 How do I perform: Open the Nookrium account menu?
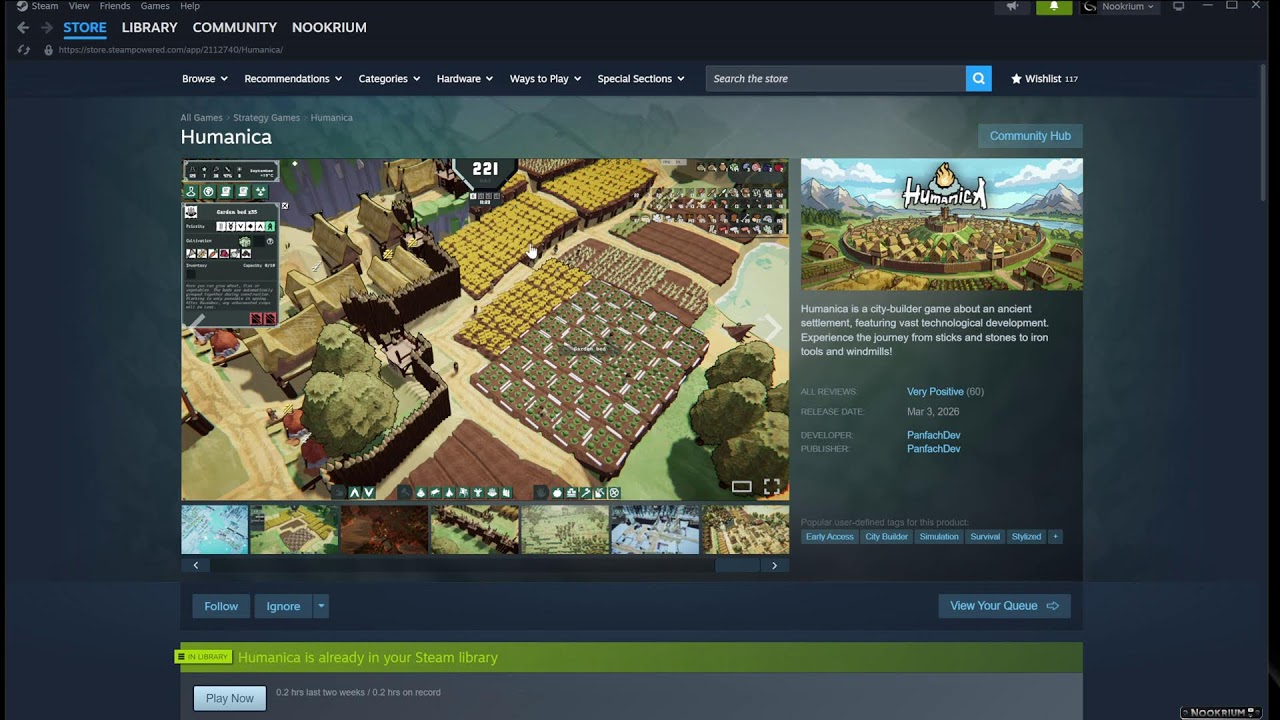(x=1119, y=6)
